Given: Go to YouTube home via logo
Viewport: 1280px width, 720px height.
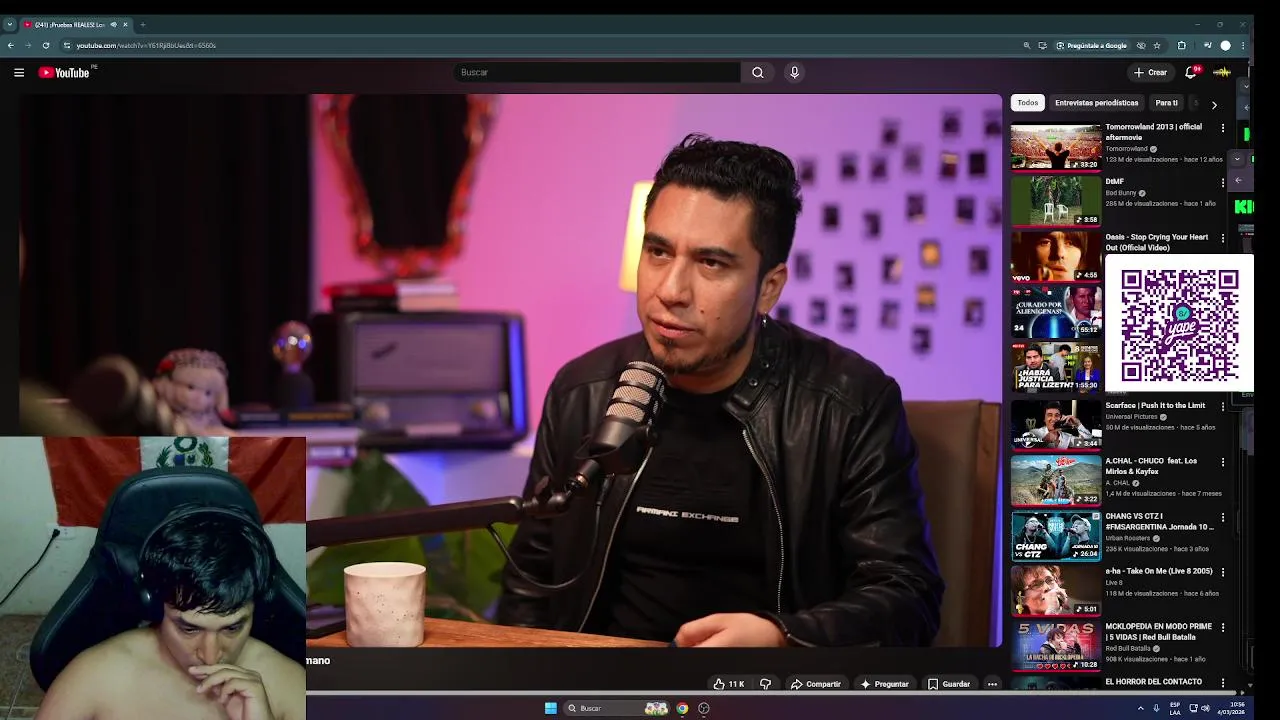Looking at the screenshot, I should click(66, 72).
